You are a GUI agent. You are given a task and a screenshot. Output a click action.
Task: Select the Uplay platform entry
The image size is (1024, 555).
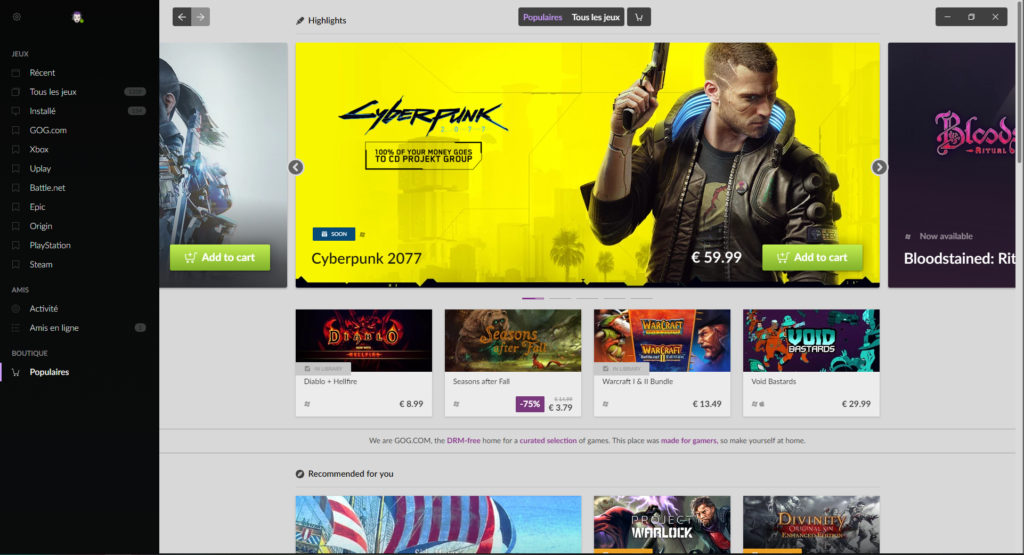40,168
